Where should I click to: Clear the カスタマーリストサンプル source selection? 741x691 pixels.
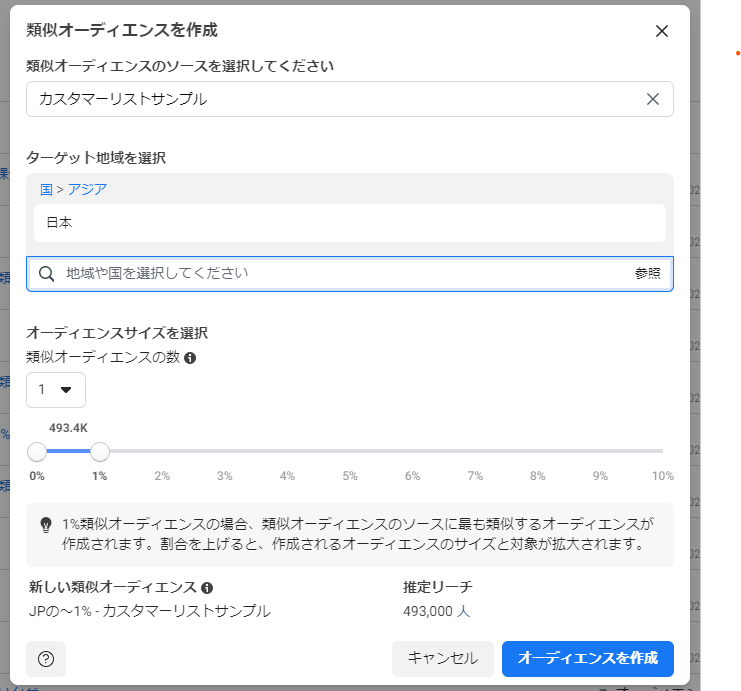(653, 99)
